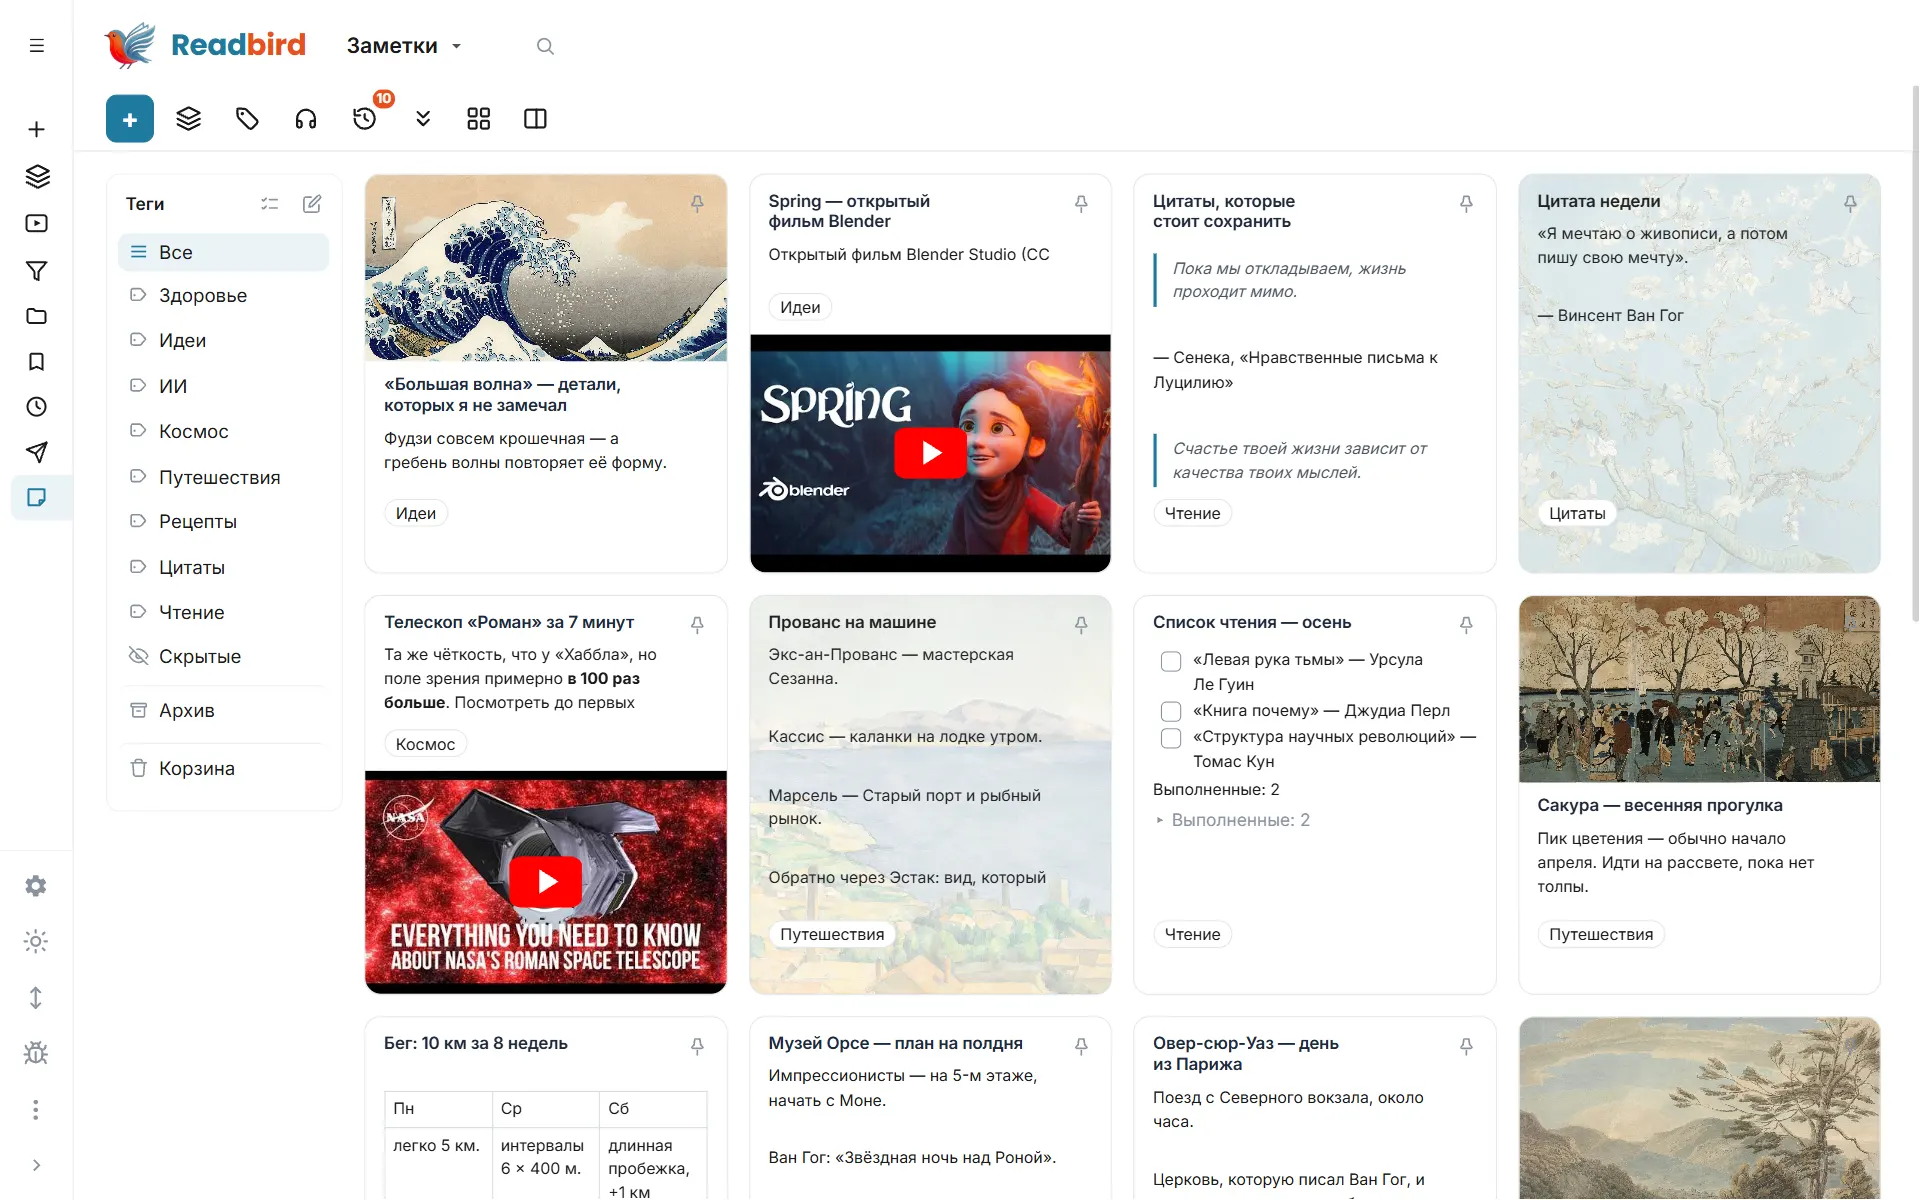The height and width of the screenshot is (1200, 1920).
Task: Open the sidebar stack icon
Action: (x=37, y=177)
